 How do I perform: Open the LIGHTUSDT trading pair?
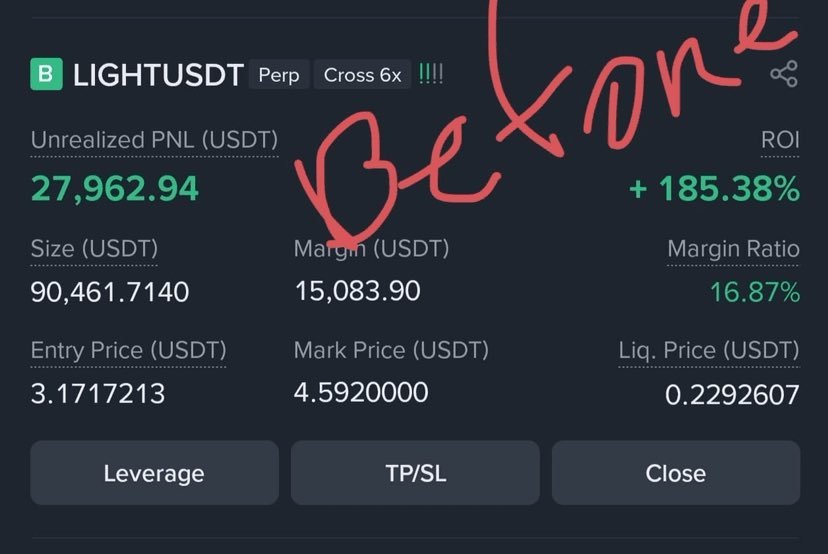(158, 75)
